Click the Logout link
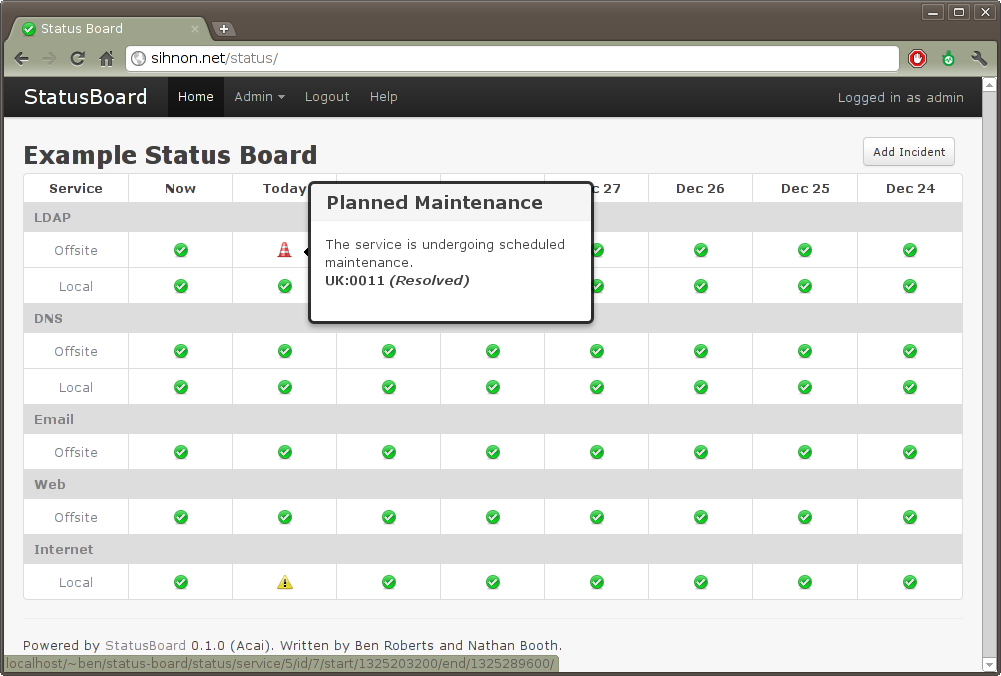 [327, 97]
